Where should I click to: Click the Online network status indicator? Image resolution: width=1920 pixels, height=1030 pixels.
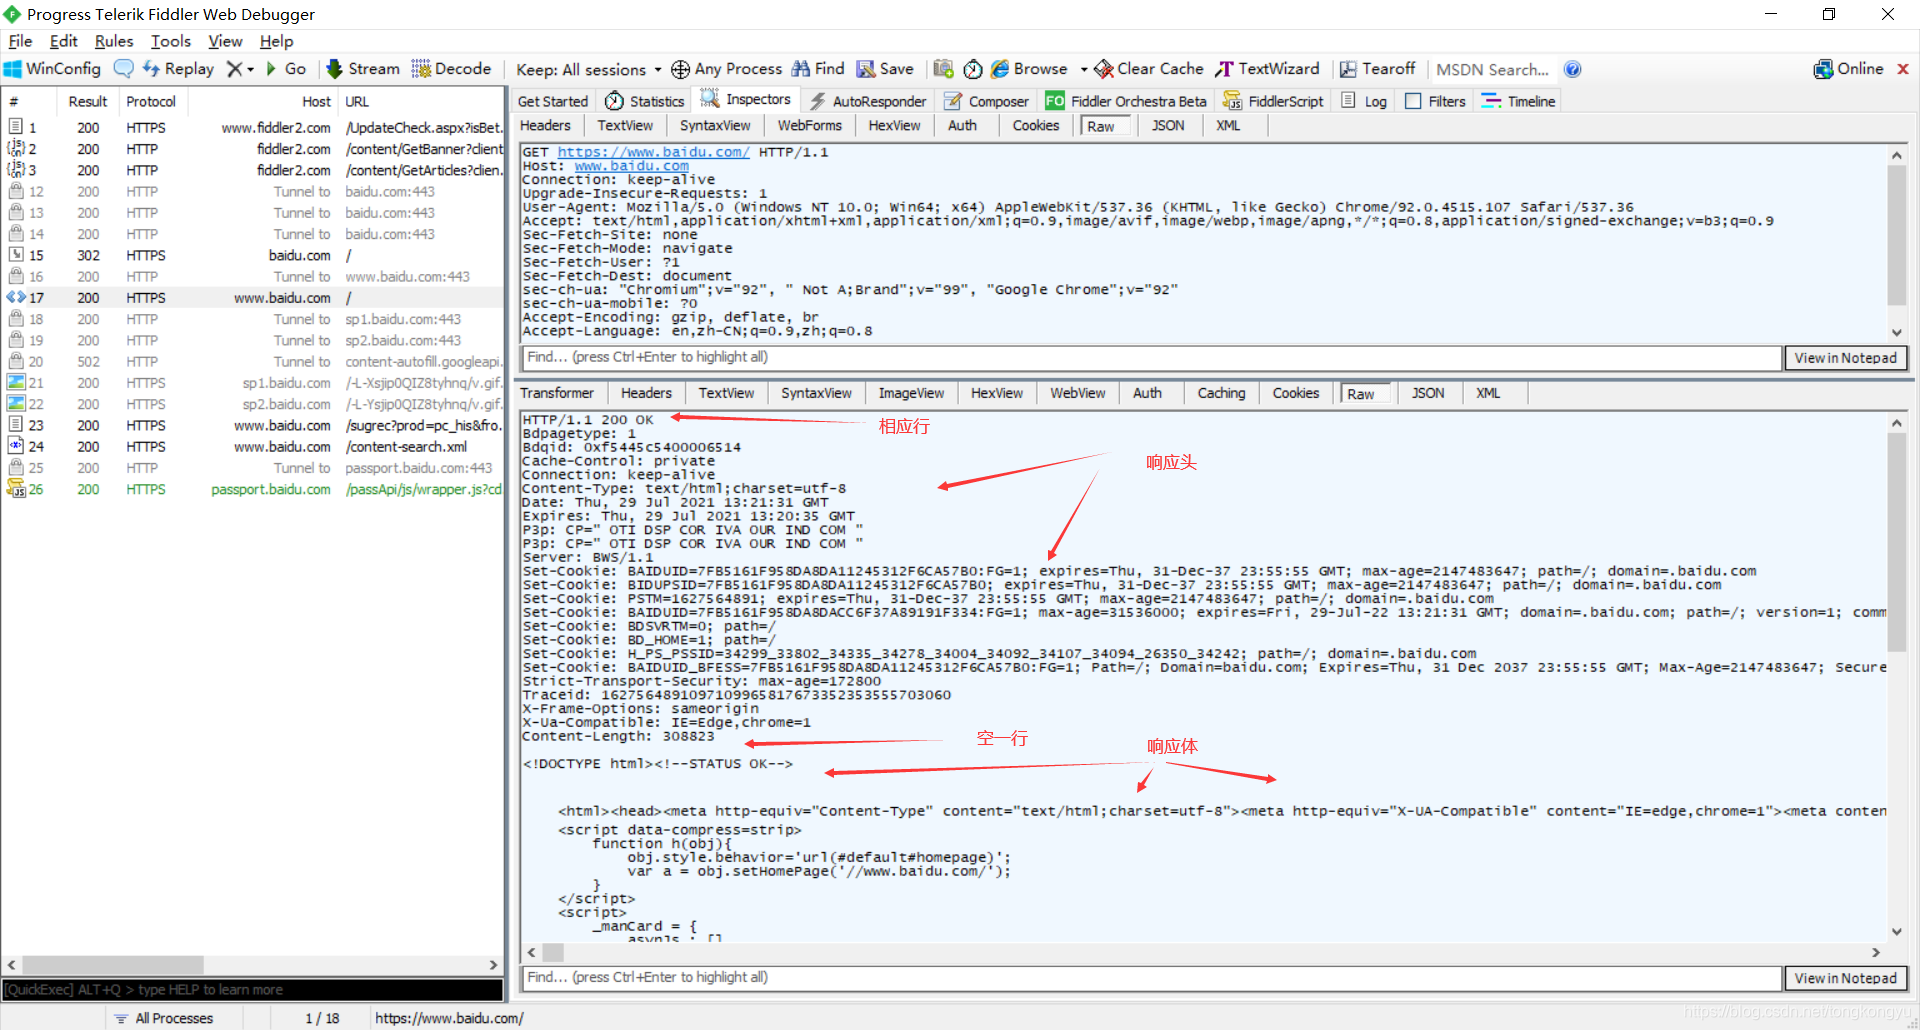tap(1848, 69)
